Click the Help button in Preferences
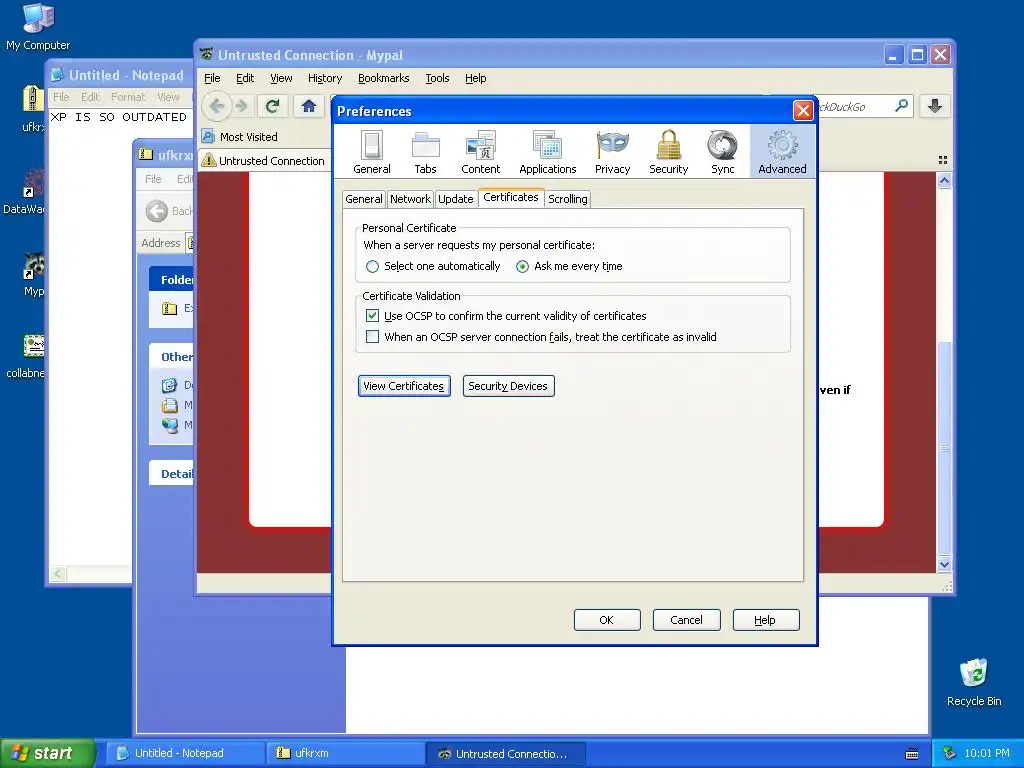The image size is (1024, 768). [x=765, y=620]
